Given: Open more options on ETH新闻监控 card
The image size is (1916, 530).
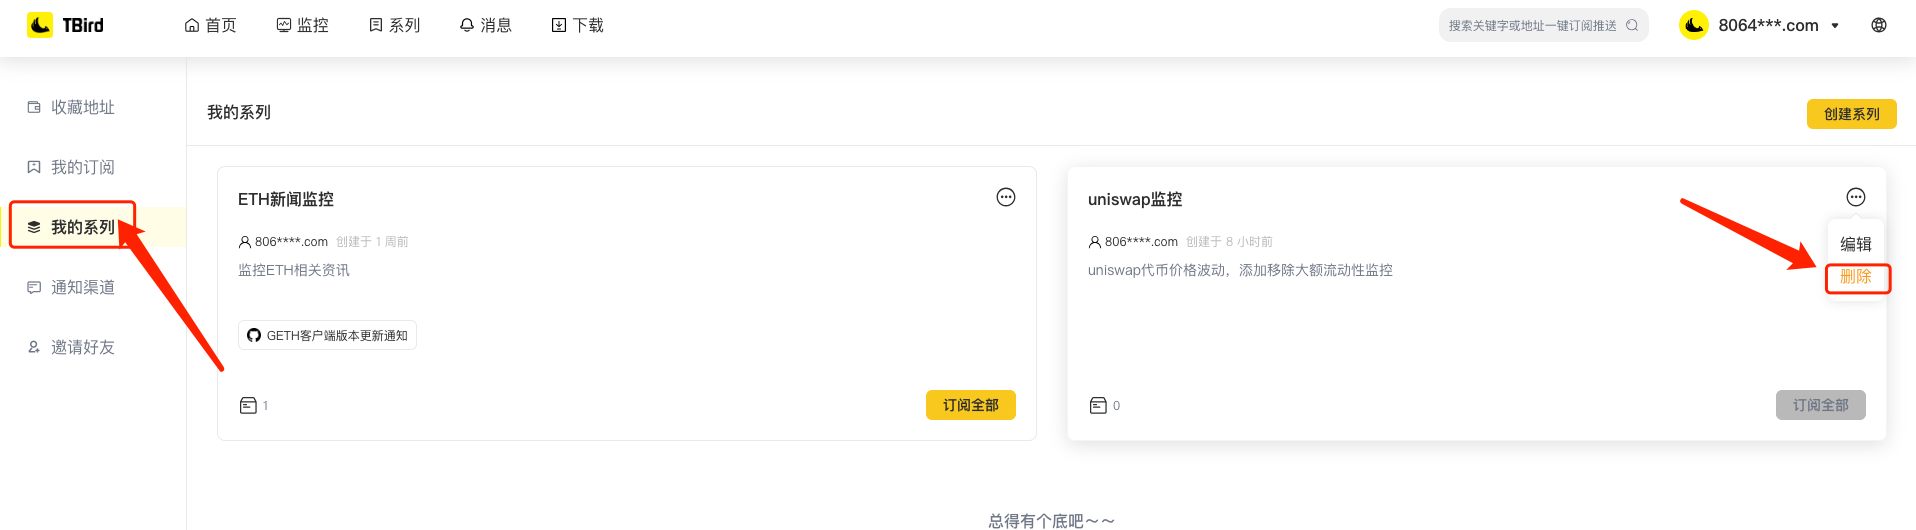Looking at the screenshot, I should [x=1006, y=197].
